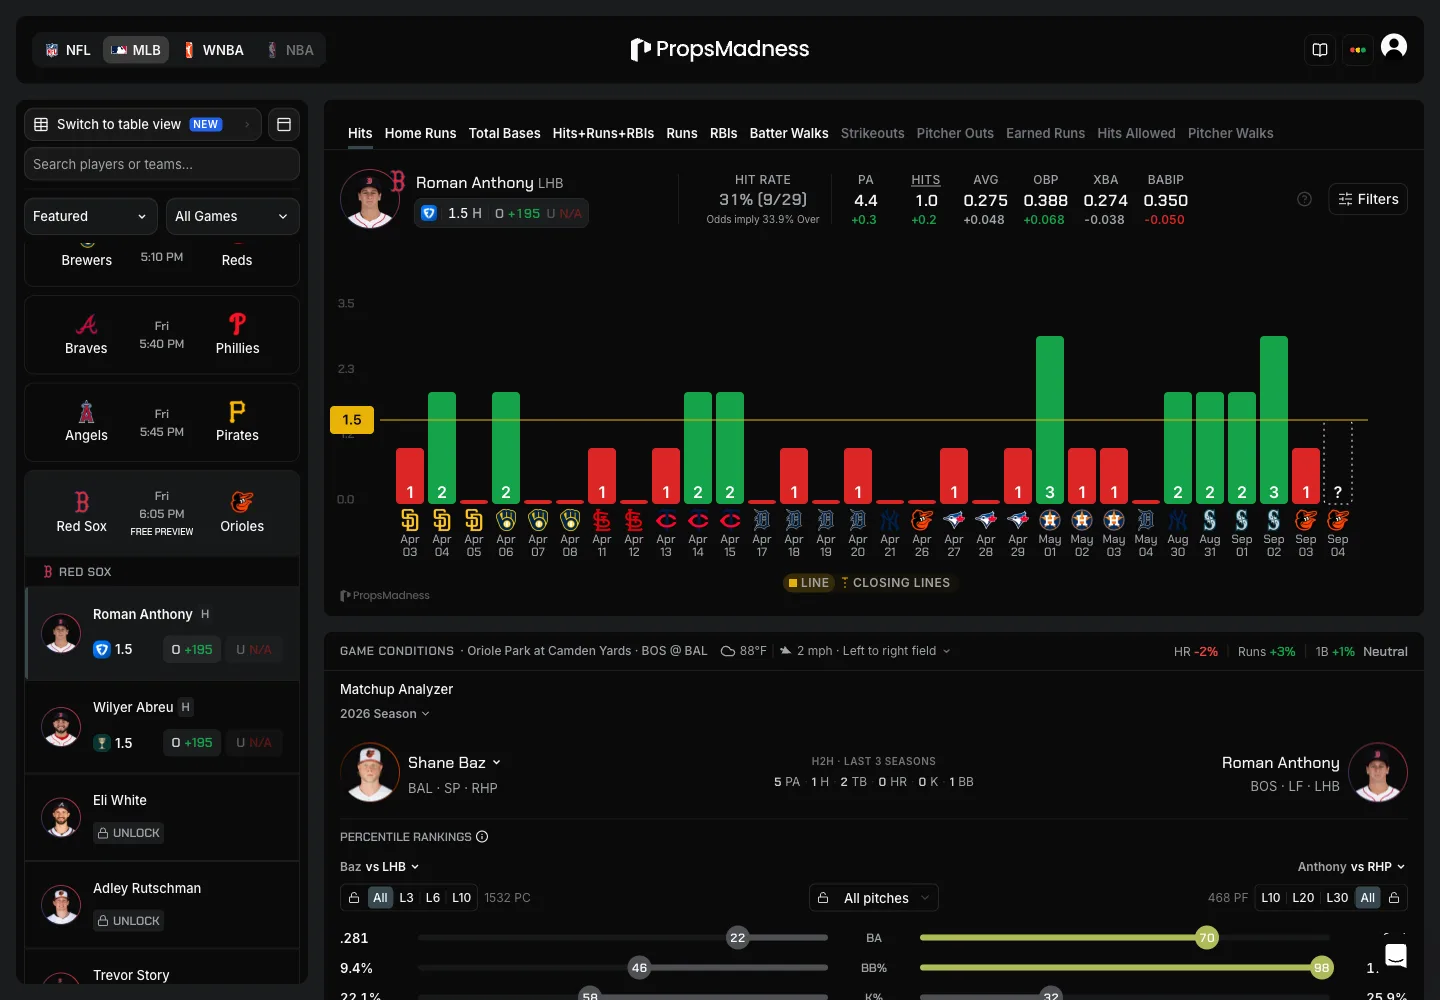The width and height of the screenshot is (1440, 1000).
Task: Switch to the Total Bases tab
Action: [504, 133]
